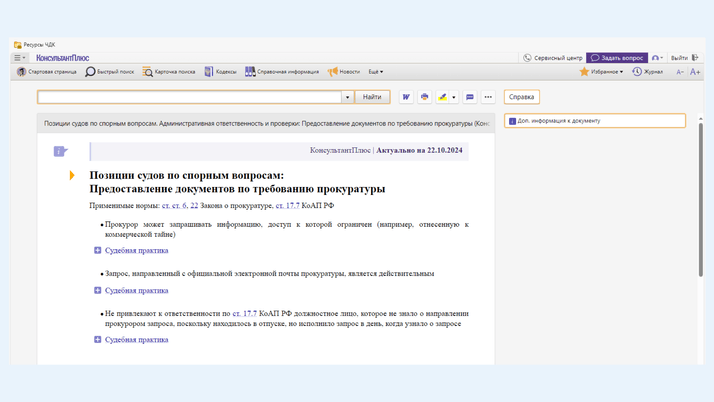Open Быстрый поиск

110,71
